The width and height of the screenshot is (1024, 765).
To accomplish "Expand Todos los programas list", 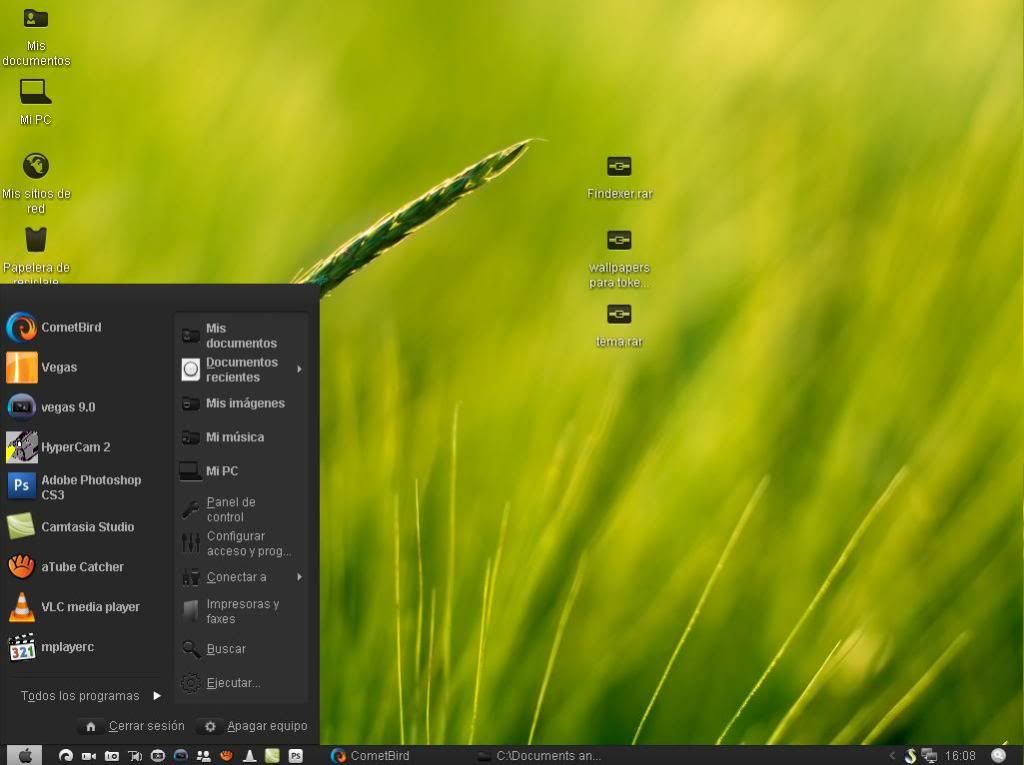I will coord(90,696).
